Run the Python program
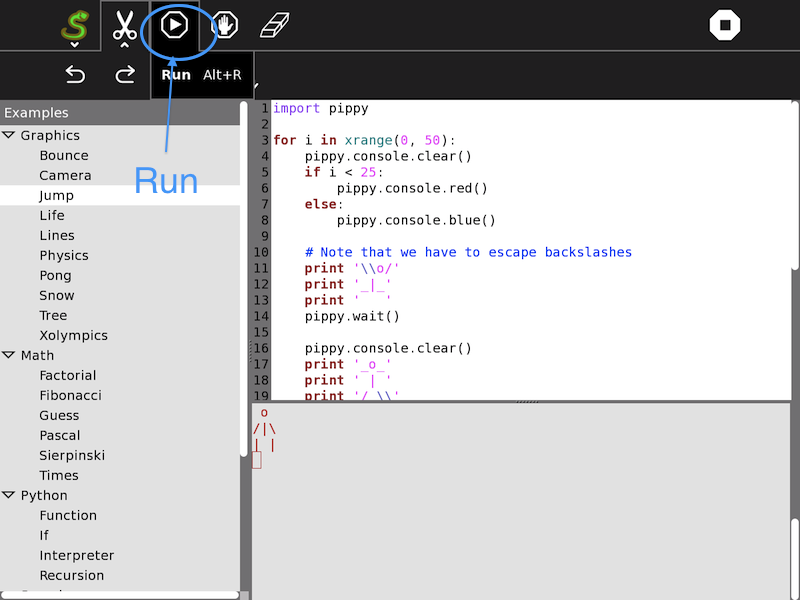This screenshot has width=800, height=600. 175,25
